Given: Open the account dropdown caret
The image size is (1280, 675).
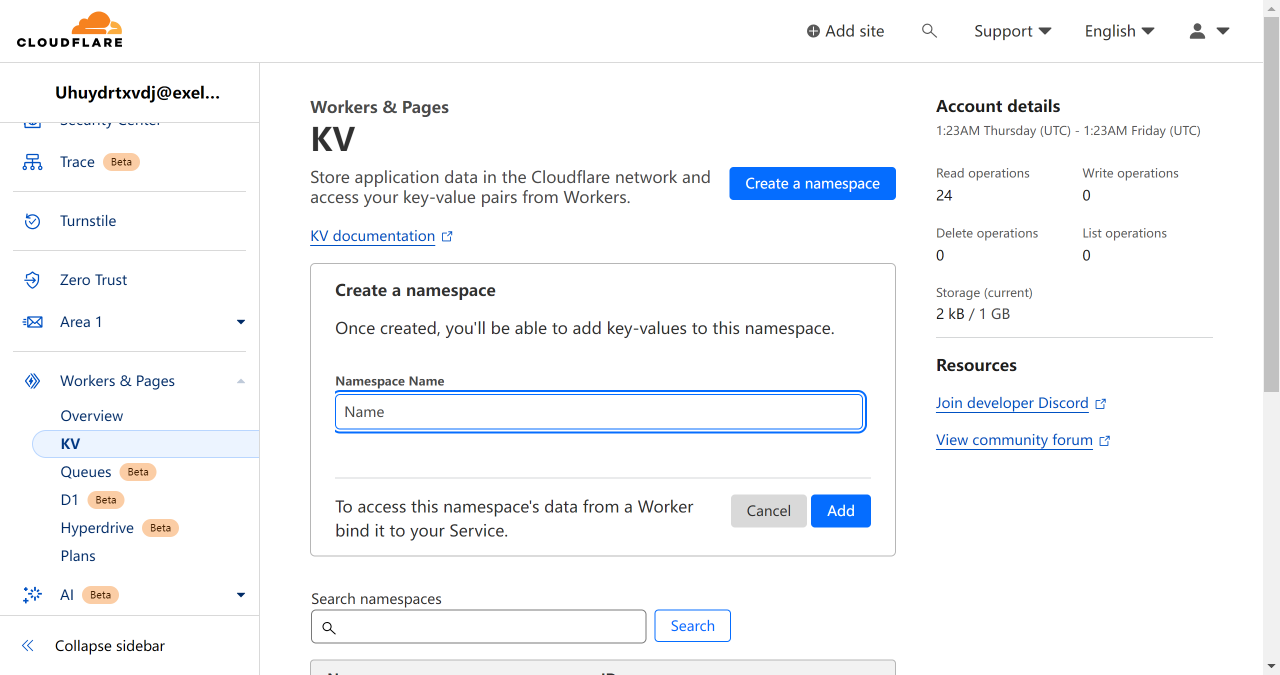Looking at the screenshot, I should click(x=1223, y=31).
